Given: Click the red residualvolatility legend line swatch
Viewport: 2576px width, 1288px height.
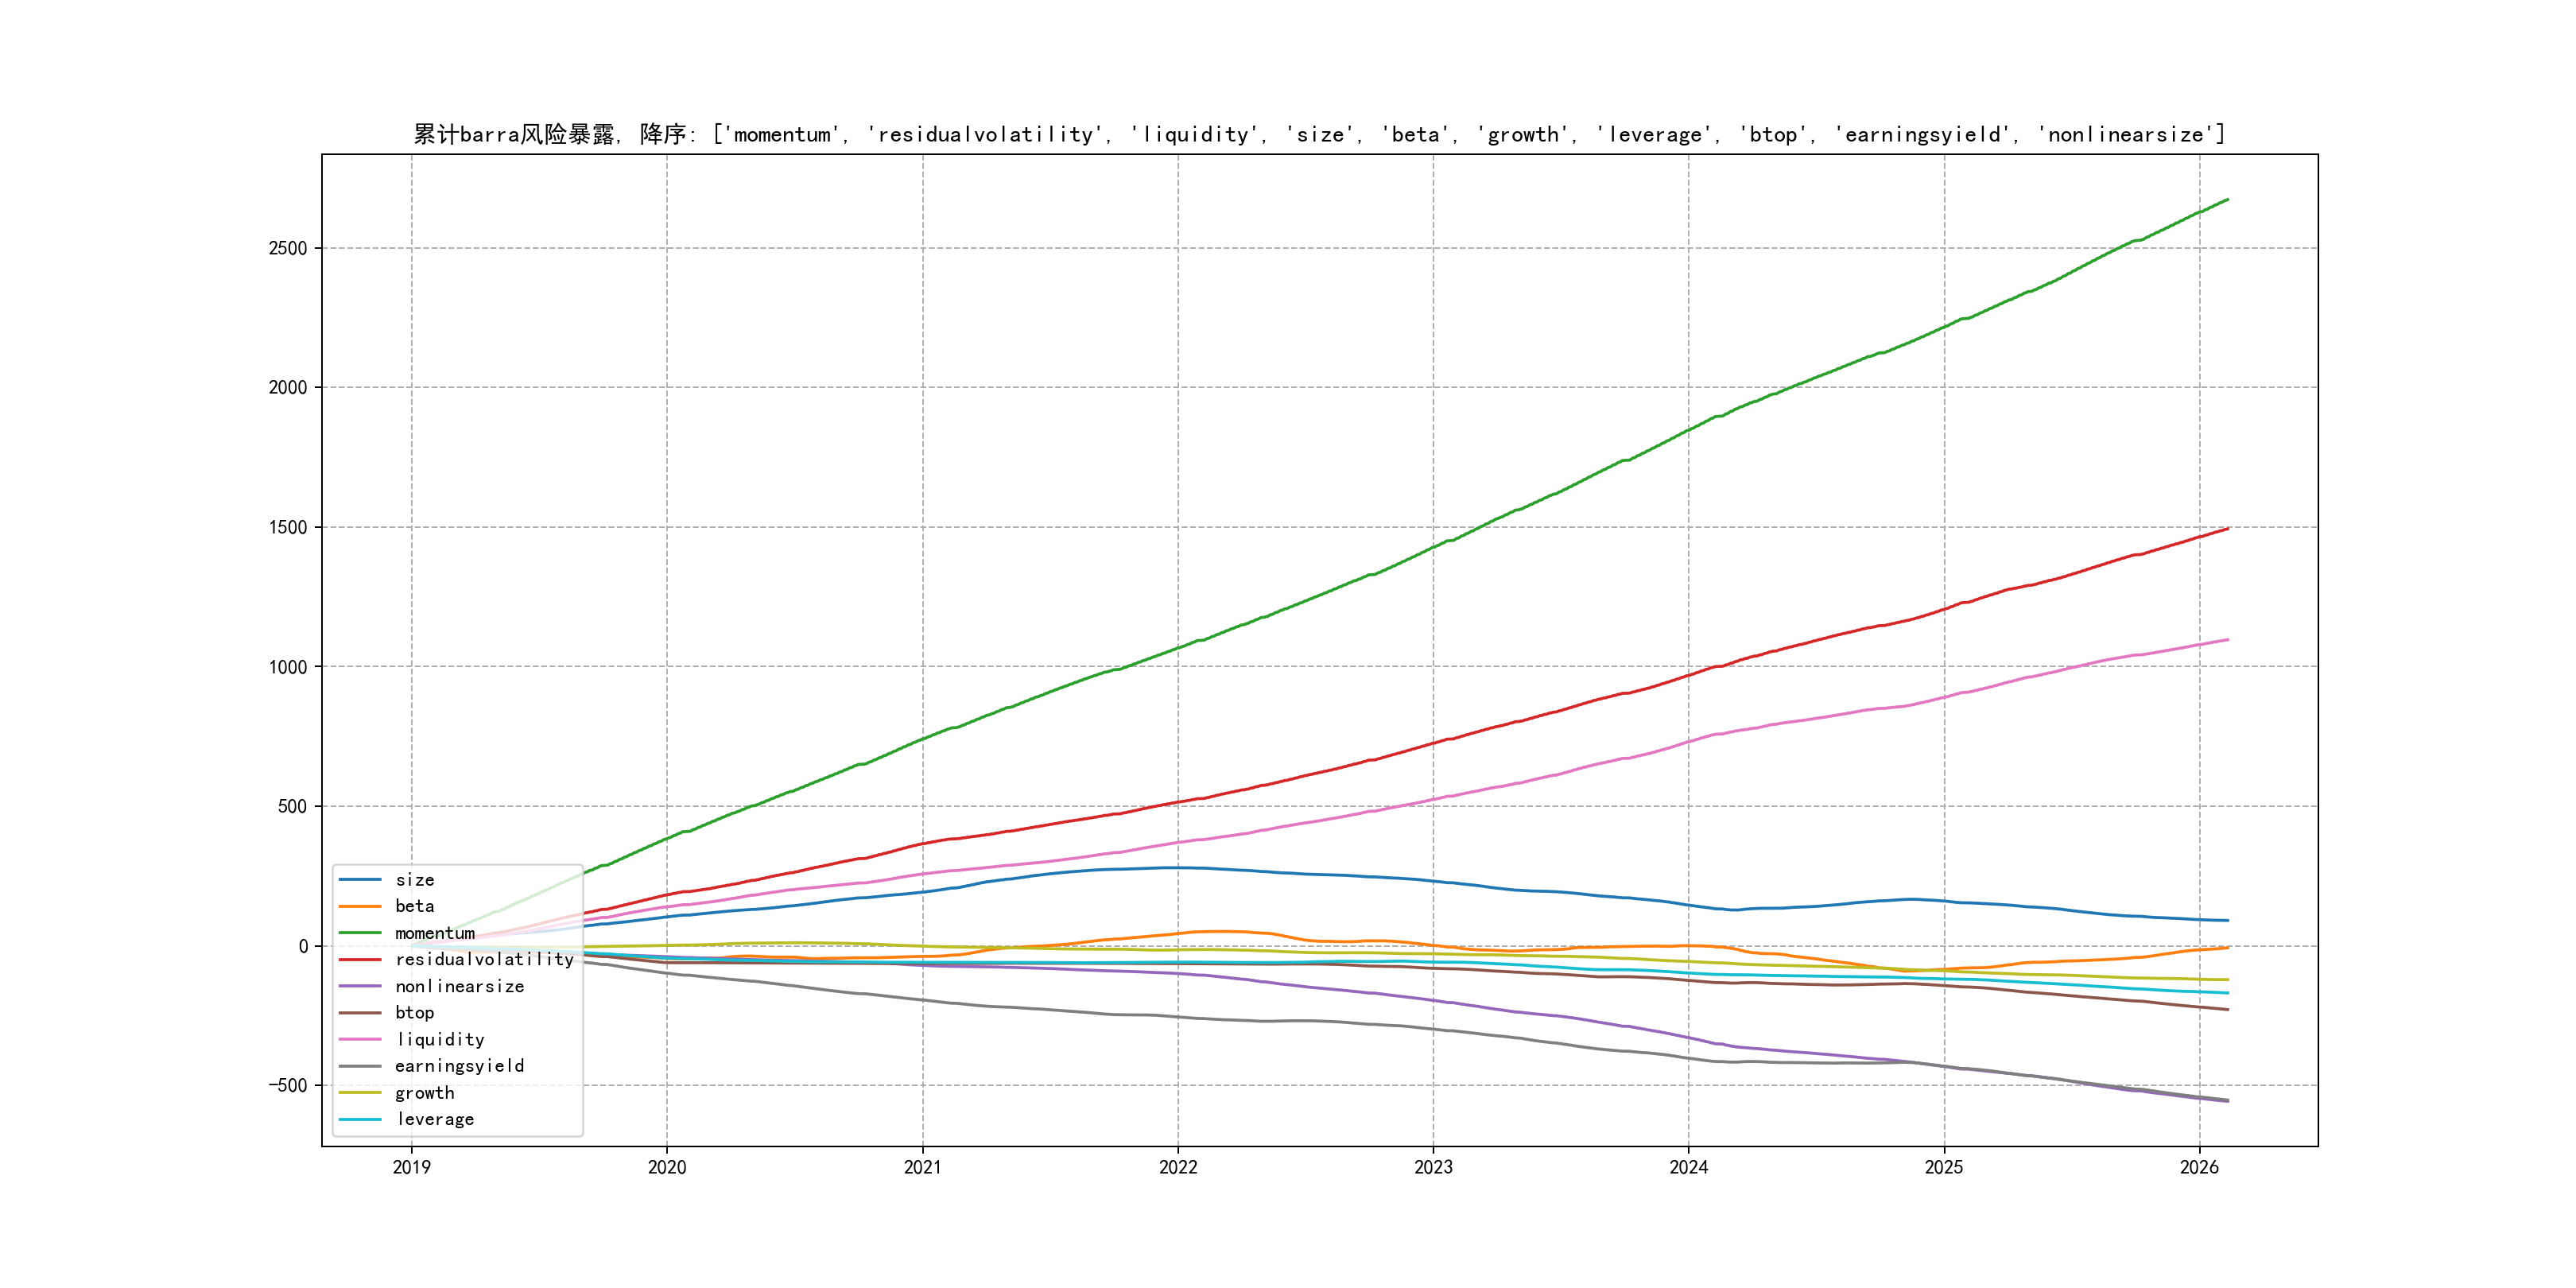Looking at the screenshot, I should click(x=360, y=959).
